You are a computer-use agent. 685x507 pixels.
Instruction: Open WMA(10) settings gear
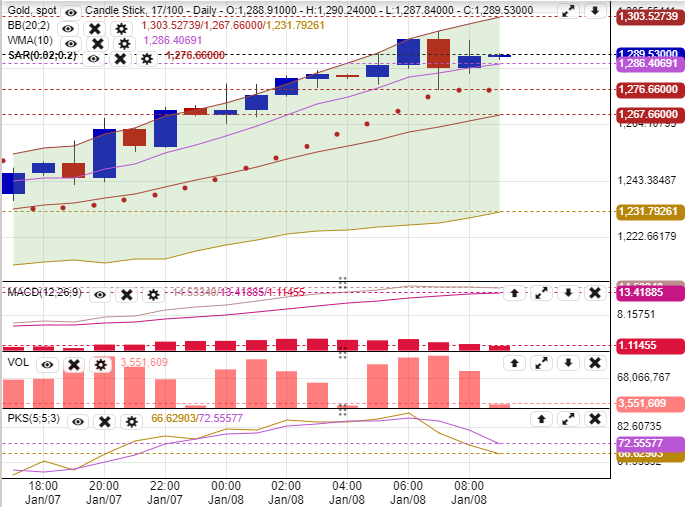coord(123,44)
